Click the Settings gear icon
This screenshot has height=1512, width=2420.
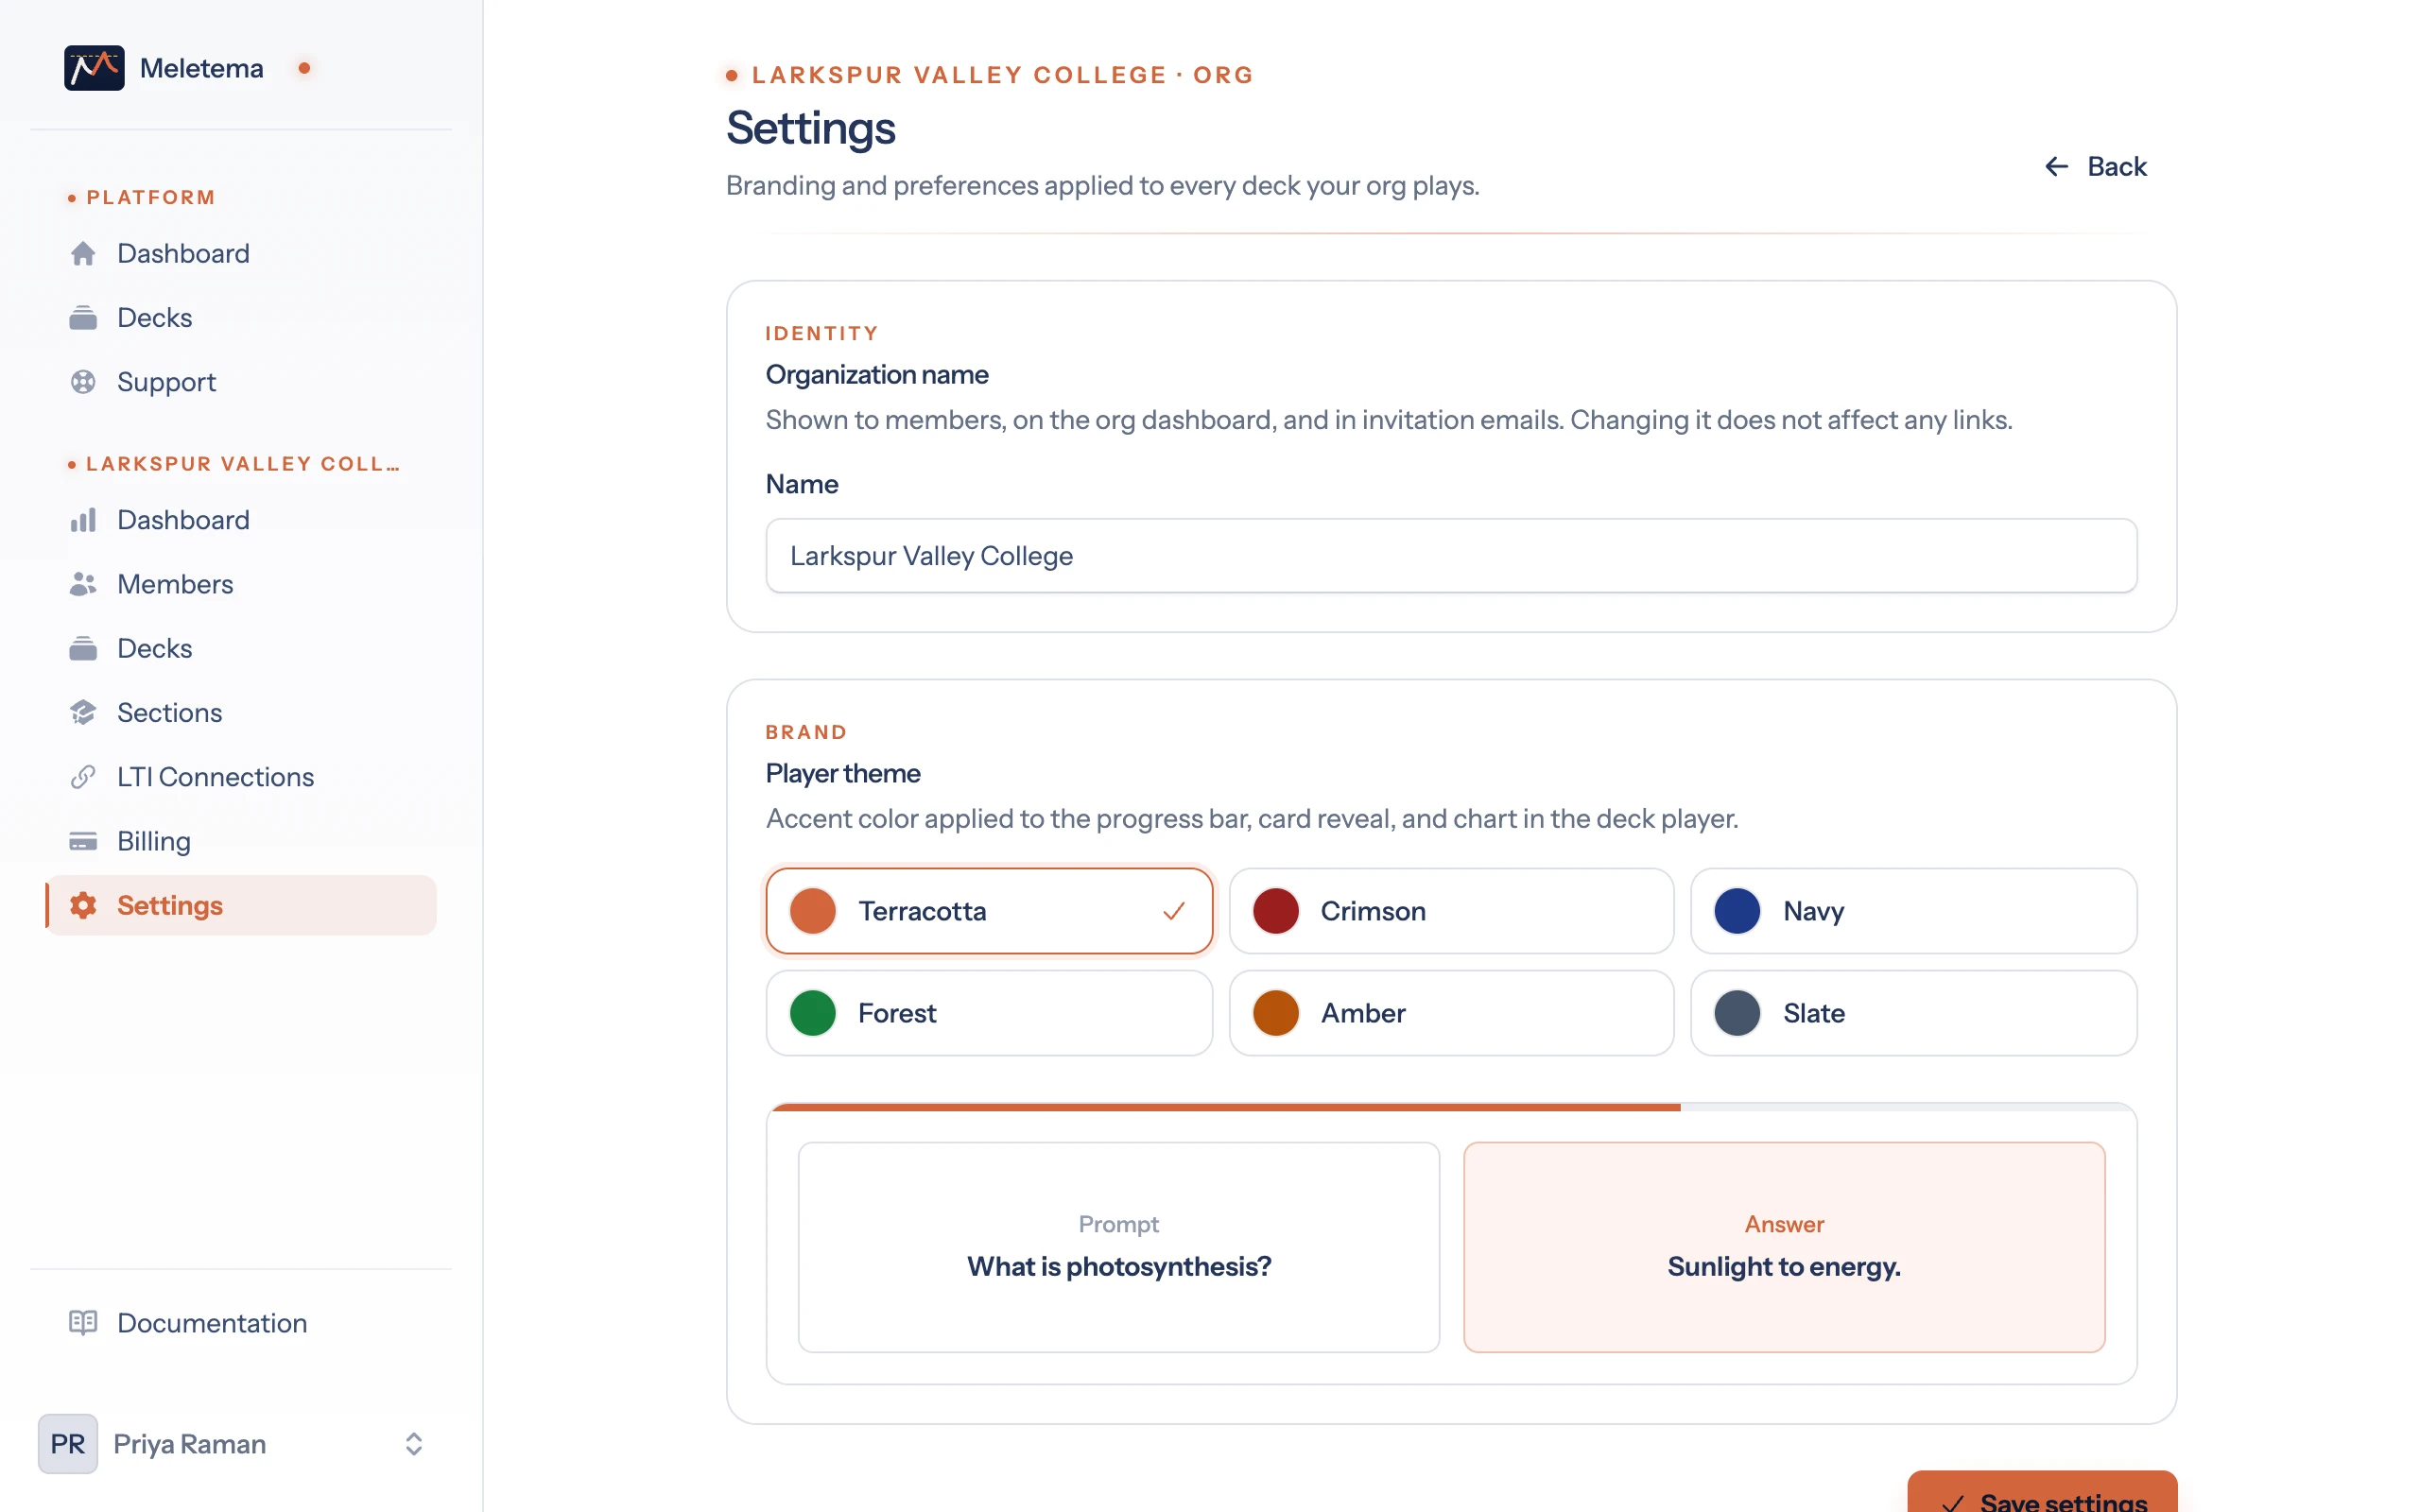(83, 905)
